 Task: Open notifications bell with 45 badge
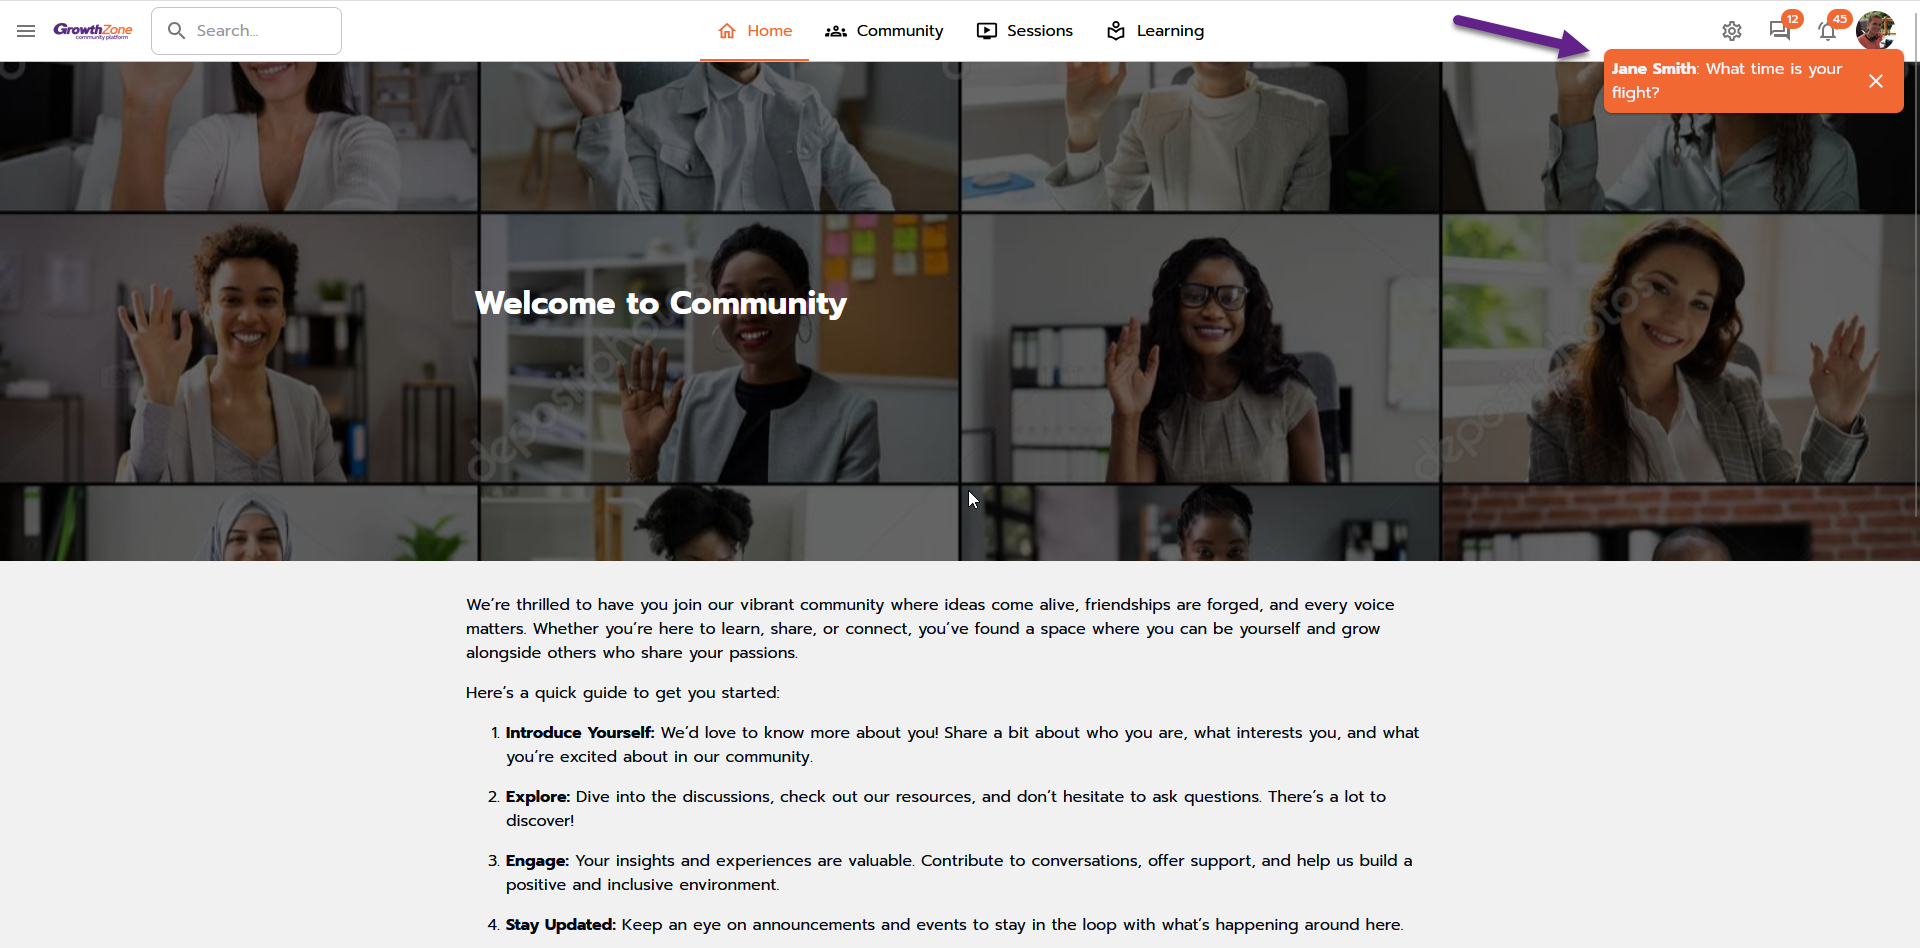pos(1828,30)
